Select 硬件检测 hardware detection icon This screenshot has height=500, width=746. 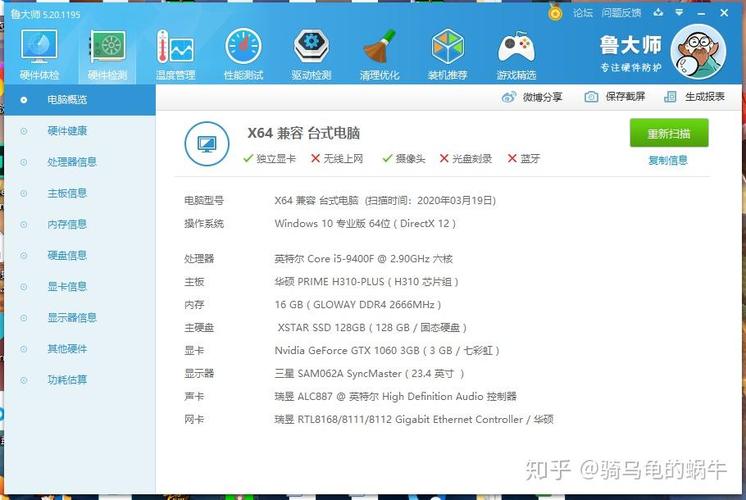pos(108,54)
